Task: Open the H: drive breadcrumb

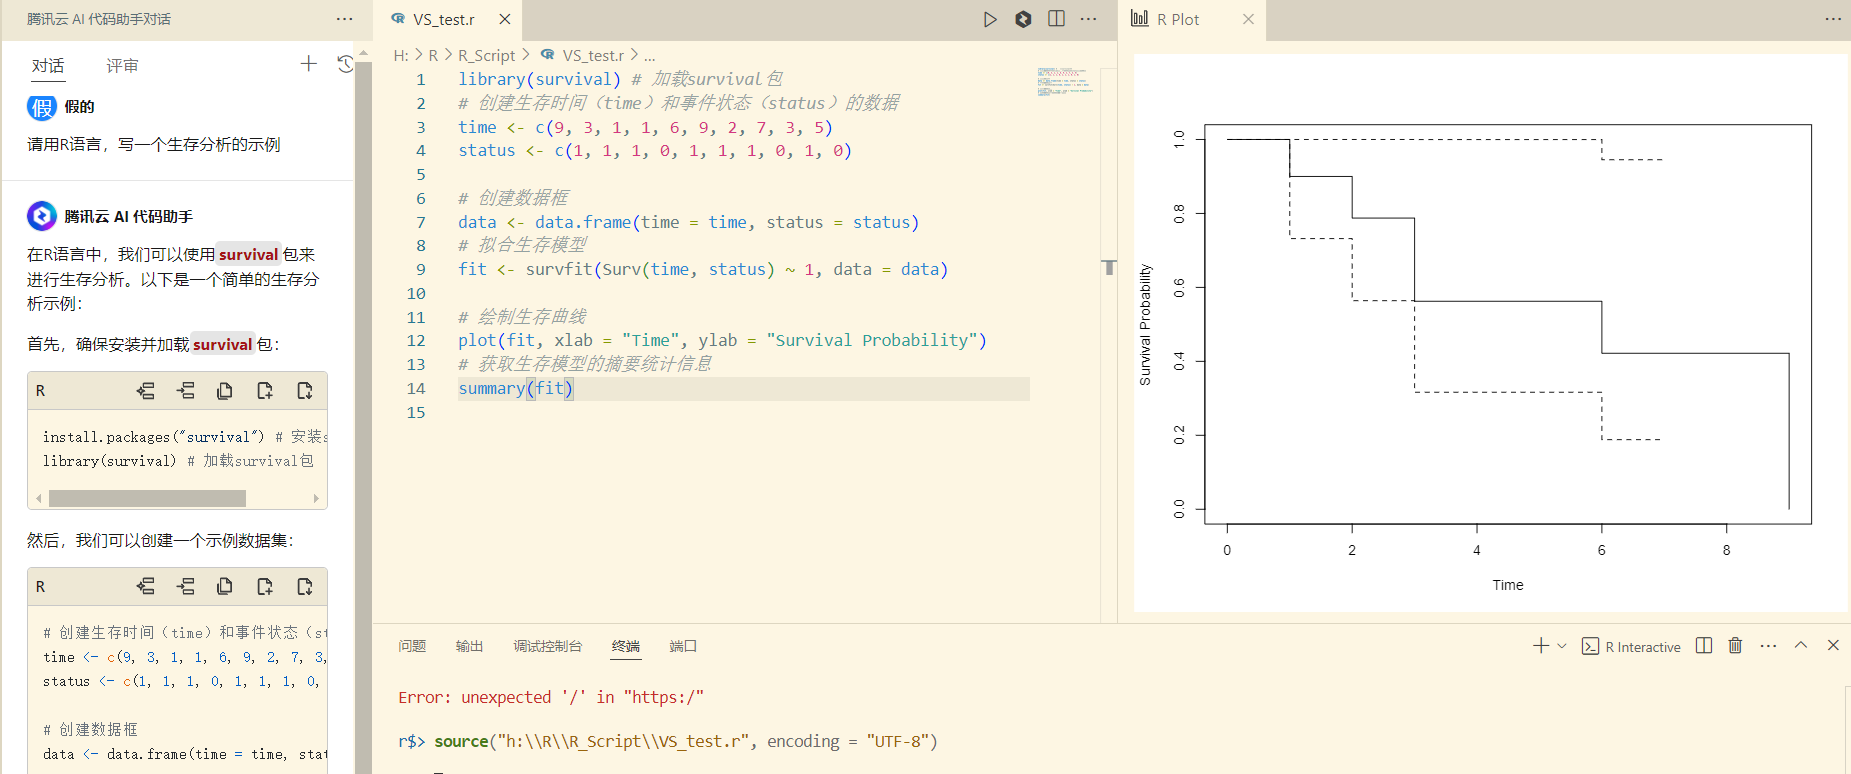Action: click(x=401, y=56)
